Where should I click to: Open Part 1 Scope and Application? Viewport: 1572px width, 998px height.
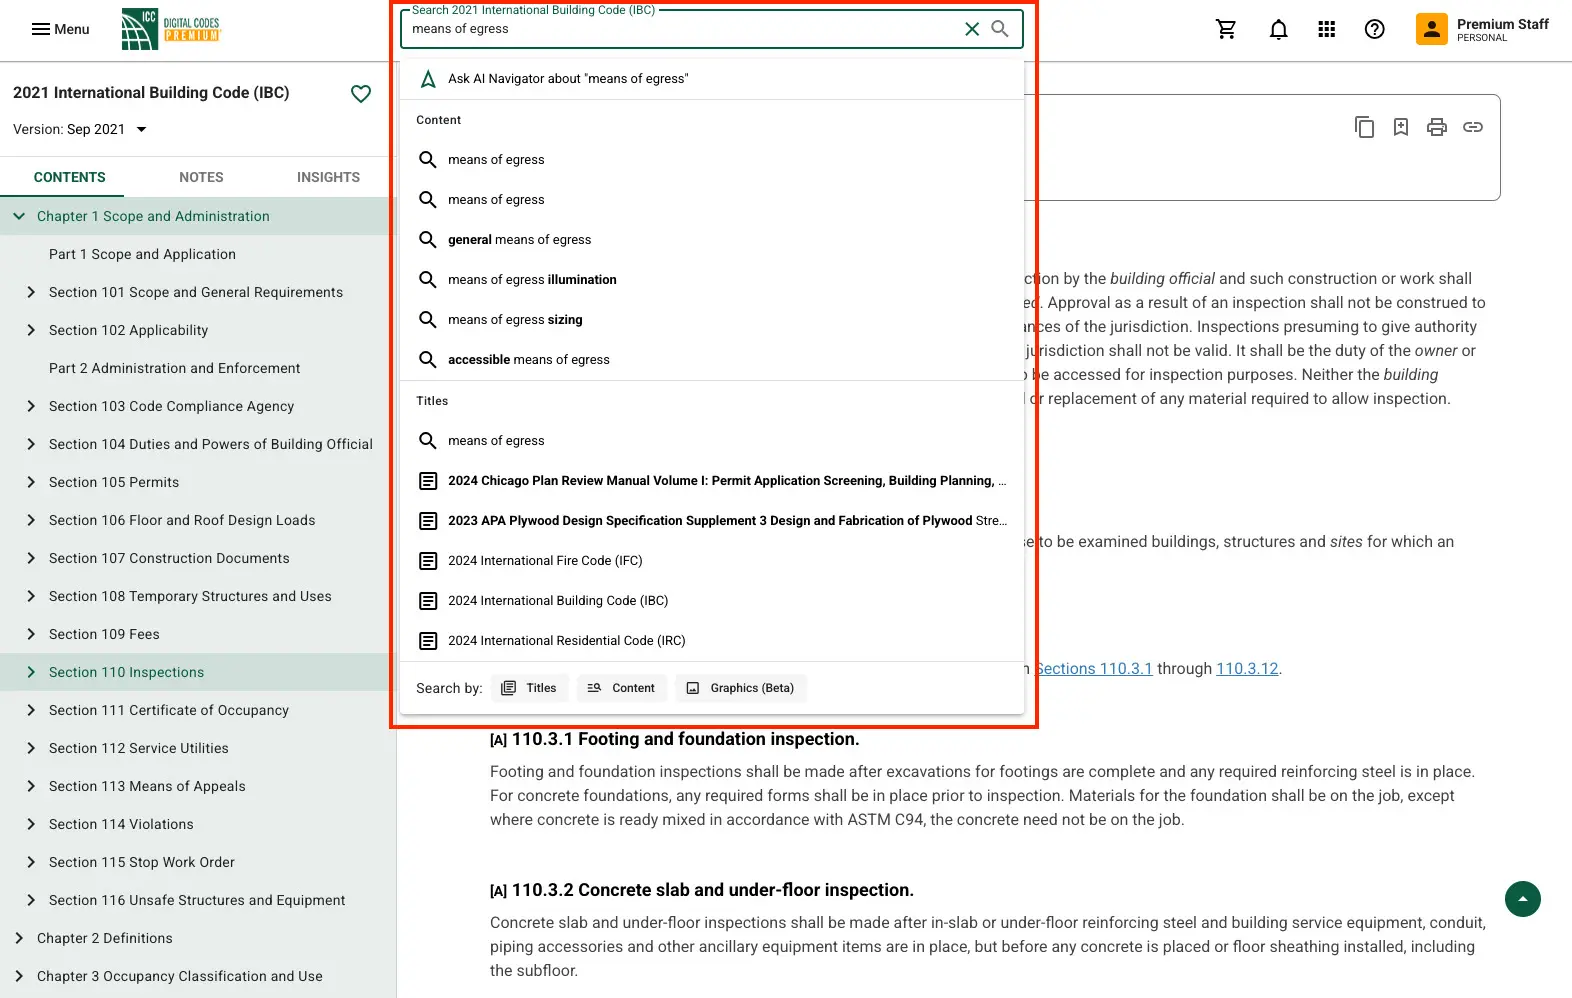[142, 254]
